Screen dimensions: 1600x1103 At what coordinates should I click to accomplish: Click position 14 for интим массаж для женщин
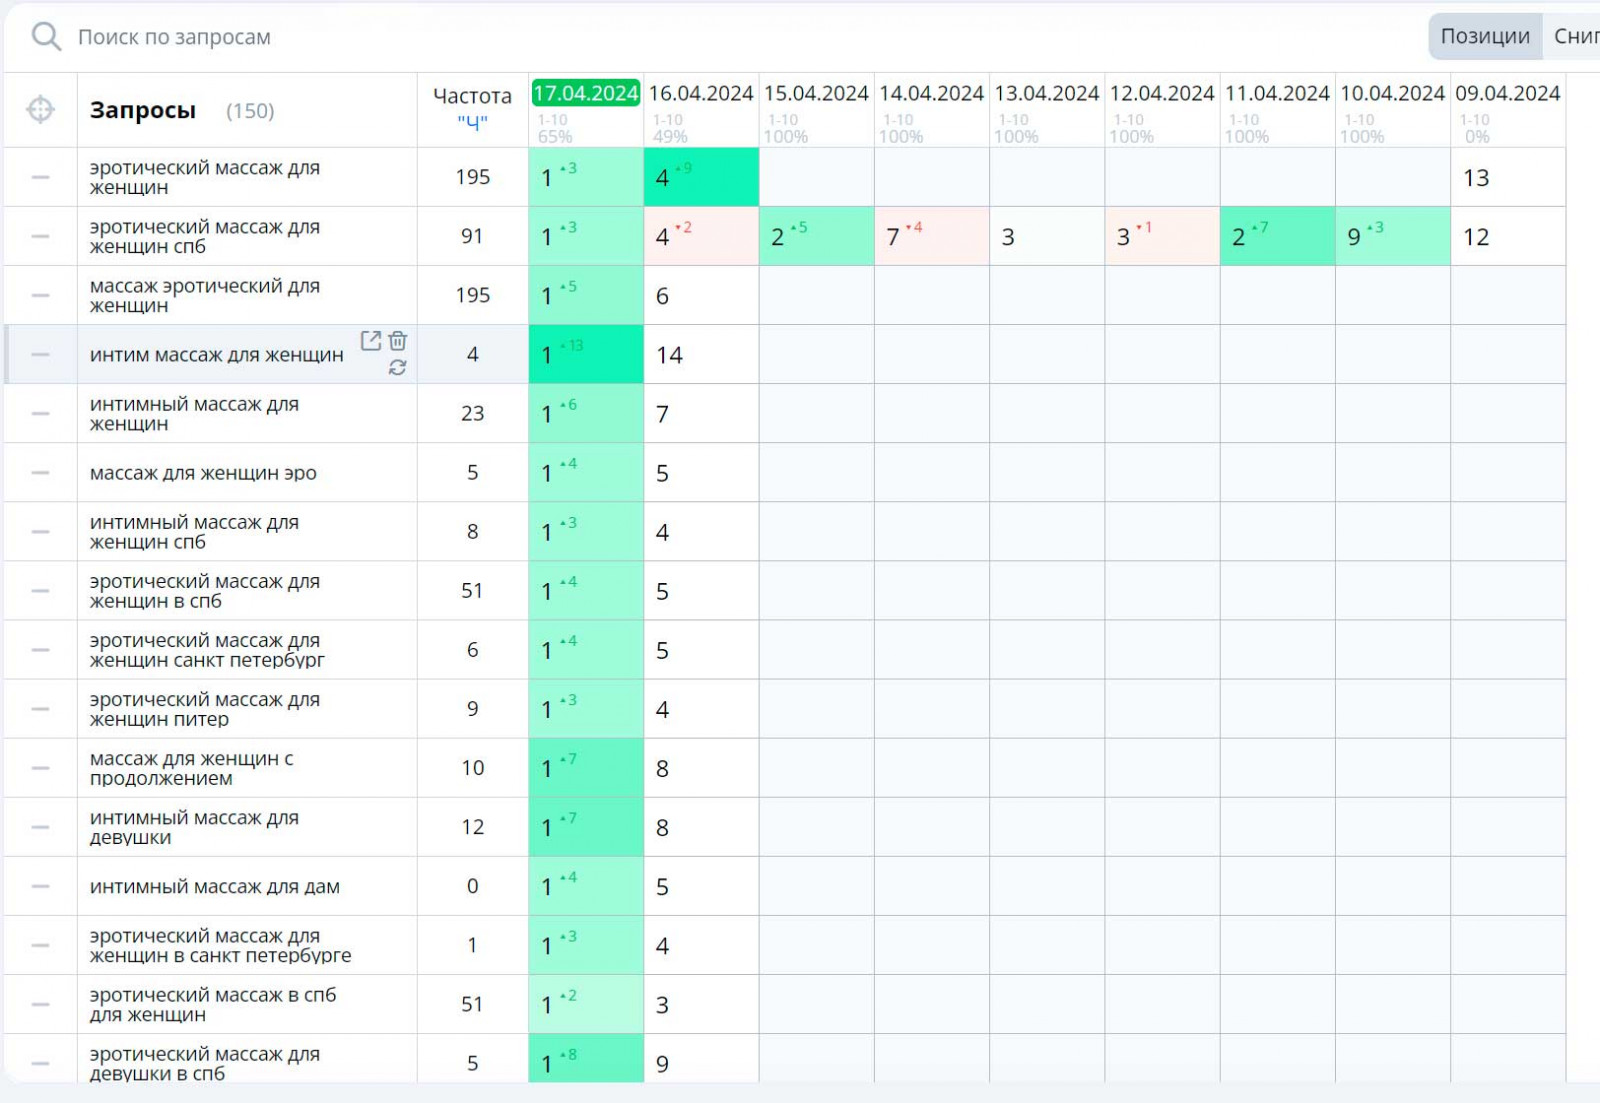point(669,355)
